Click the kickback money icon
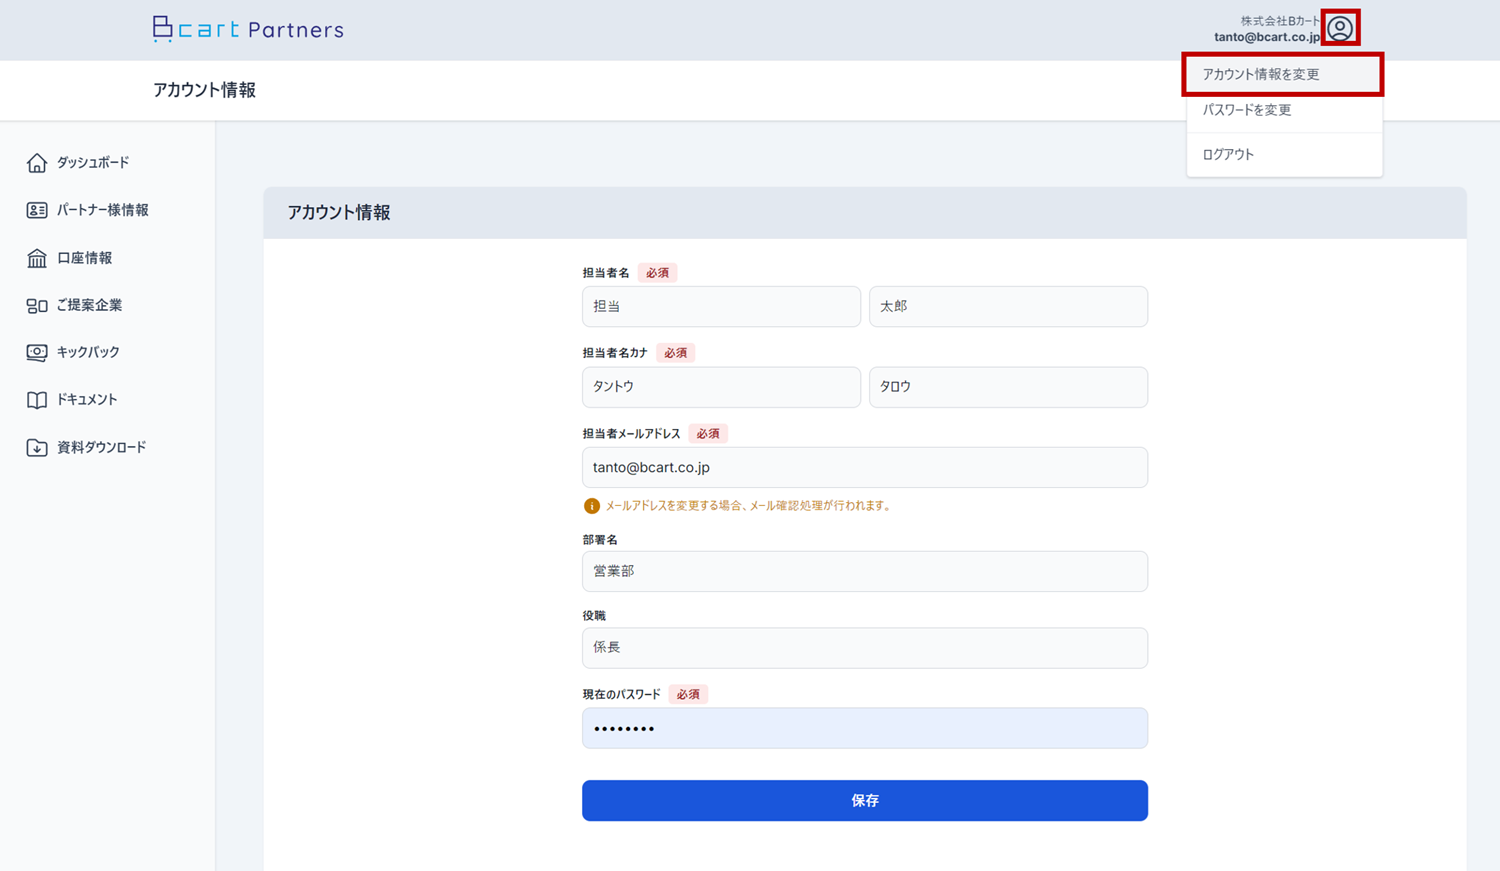Viewport: 1500px width, 871px height. click(37, 352)
